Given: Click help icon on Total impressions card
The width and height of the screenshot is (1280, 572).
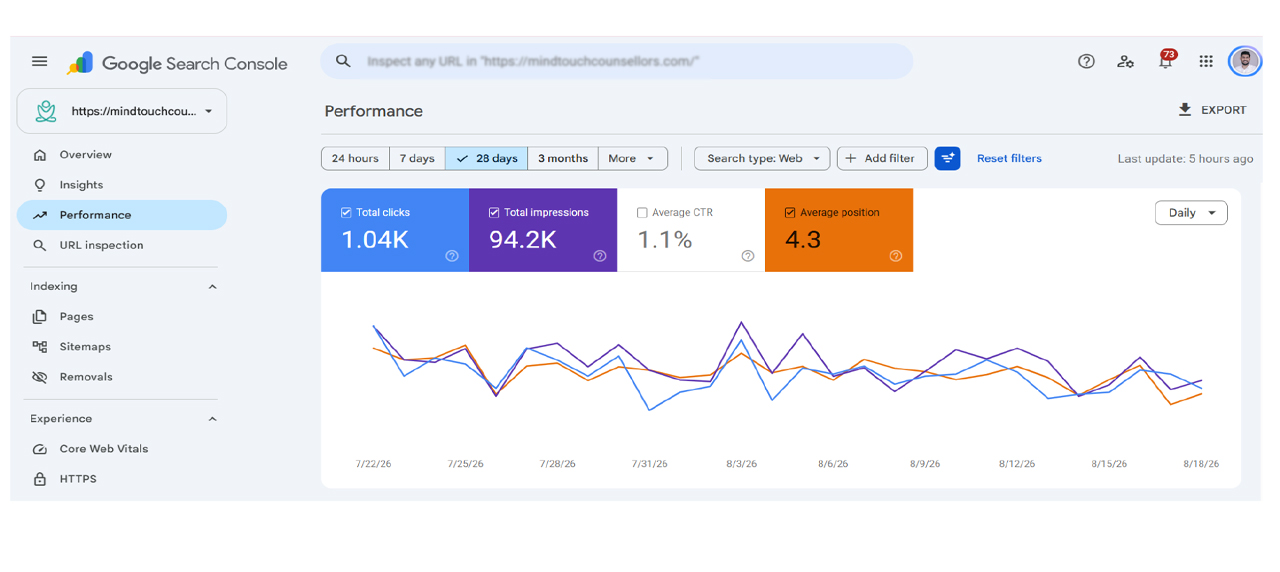Looking at the screenshot, I should [600, 256].
